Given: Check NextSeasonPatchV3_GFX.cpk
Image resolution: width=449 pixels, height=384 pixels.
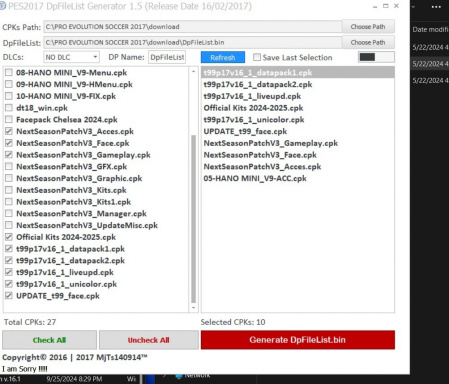Looking at the screenshot, I should (9, 166).
